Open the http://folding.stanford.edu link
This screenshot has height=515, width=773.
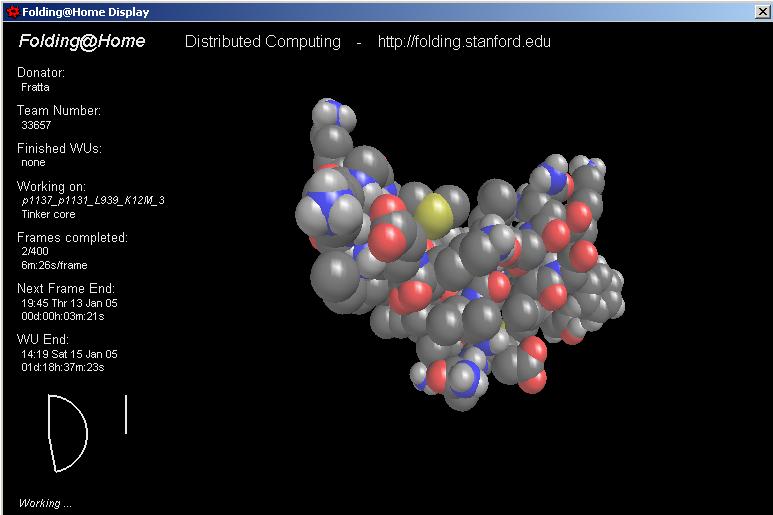click(464, 41)
